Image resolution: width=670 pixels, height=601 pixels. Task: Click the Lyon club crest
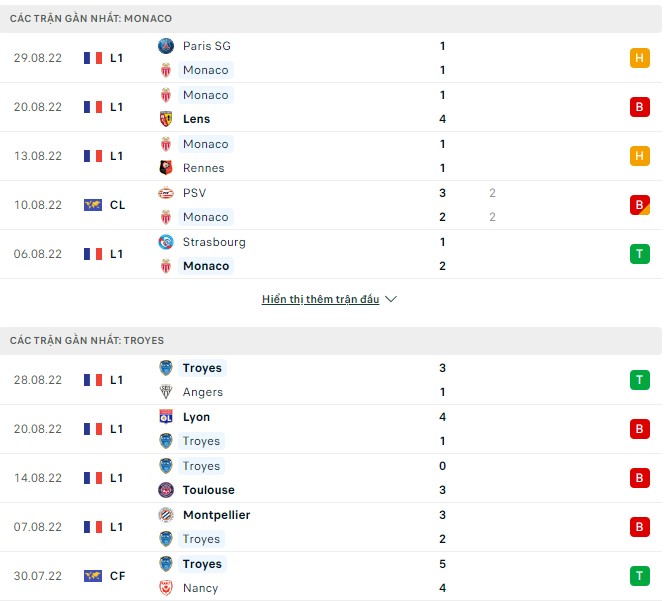(166, 417)
